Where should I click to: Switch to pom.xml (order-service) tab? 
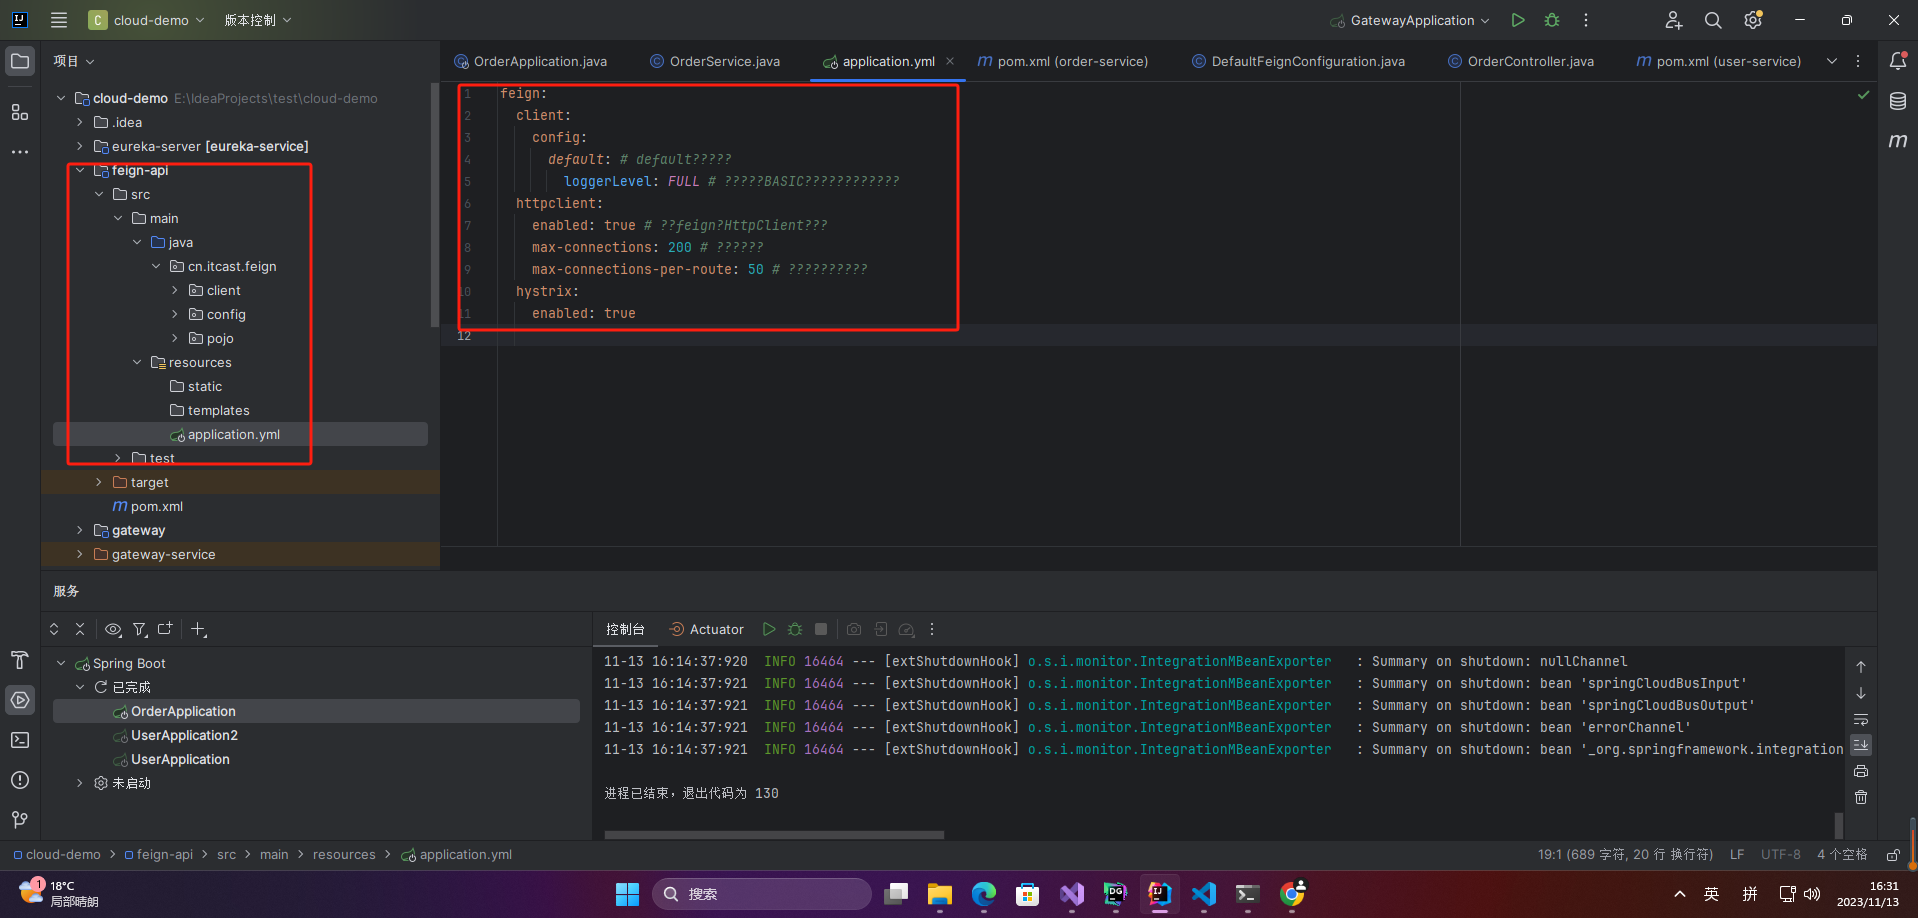click(1063, 61)
